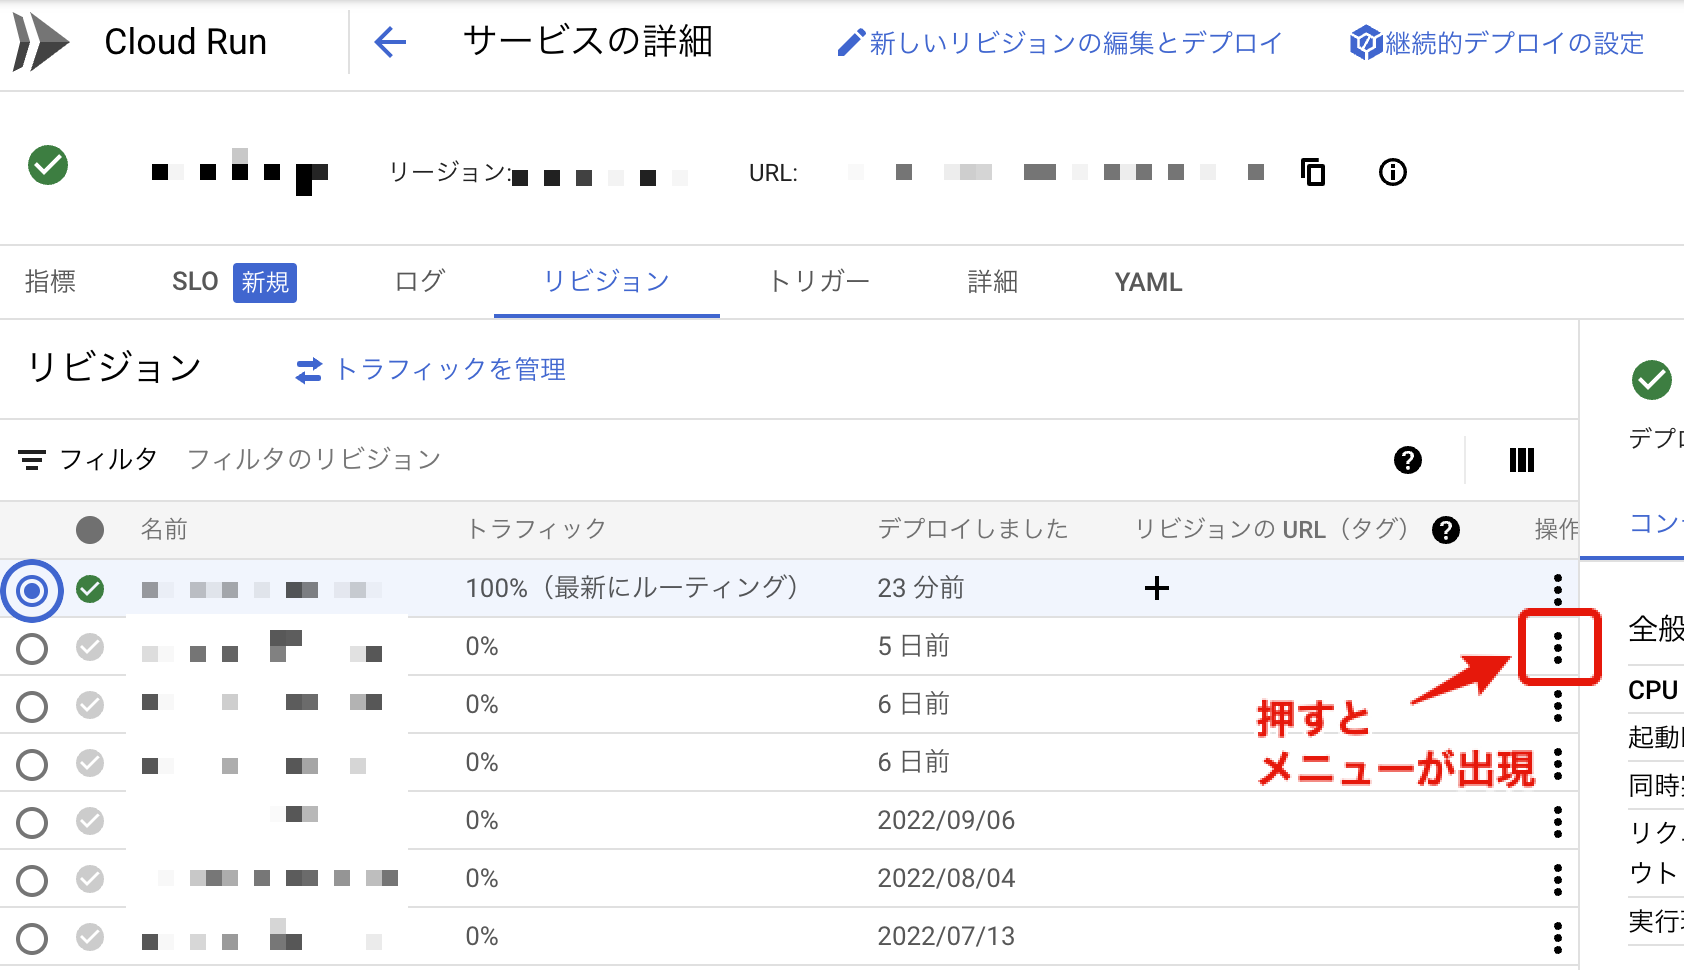Screen dimensions: 1684x970
Task: Open the help icon beside the filter field
Action: point(1407,460)
